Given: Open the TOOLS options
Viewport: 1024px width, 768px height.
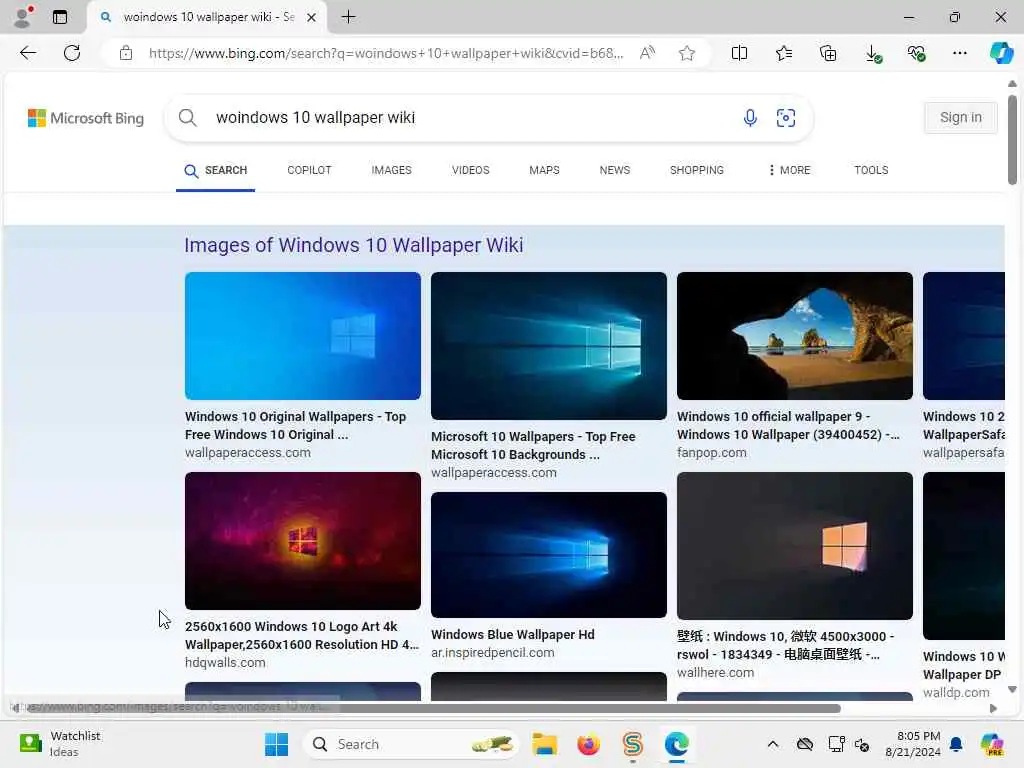Looking at the screenshot, I should (871, 170).
